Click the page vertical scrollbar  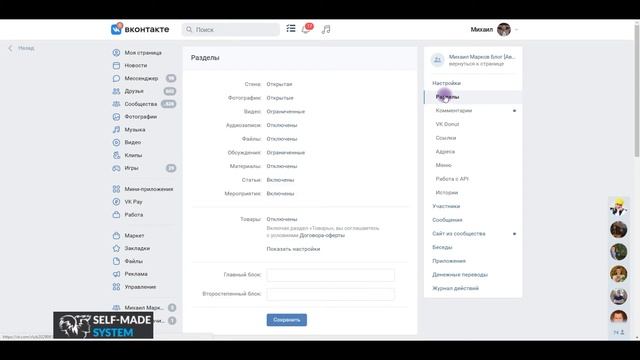(637, 90)
